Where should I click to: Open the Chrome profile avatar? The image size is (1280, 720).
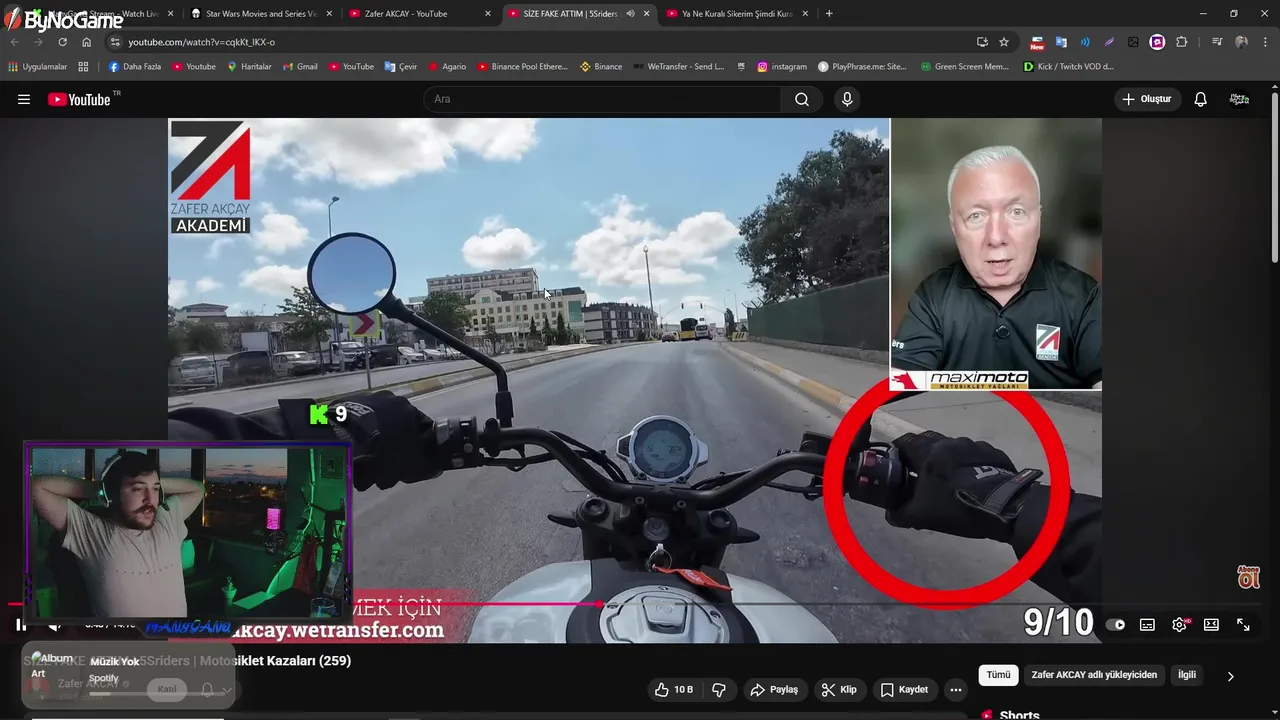[x=1241, y=42]
